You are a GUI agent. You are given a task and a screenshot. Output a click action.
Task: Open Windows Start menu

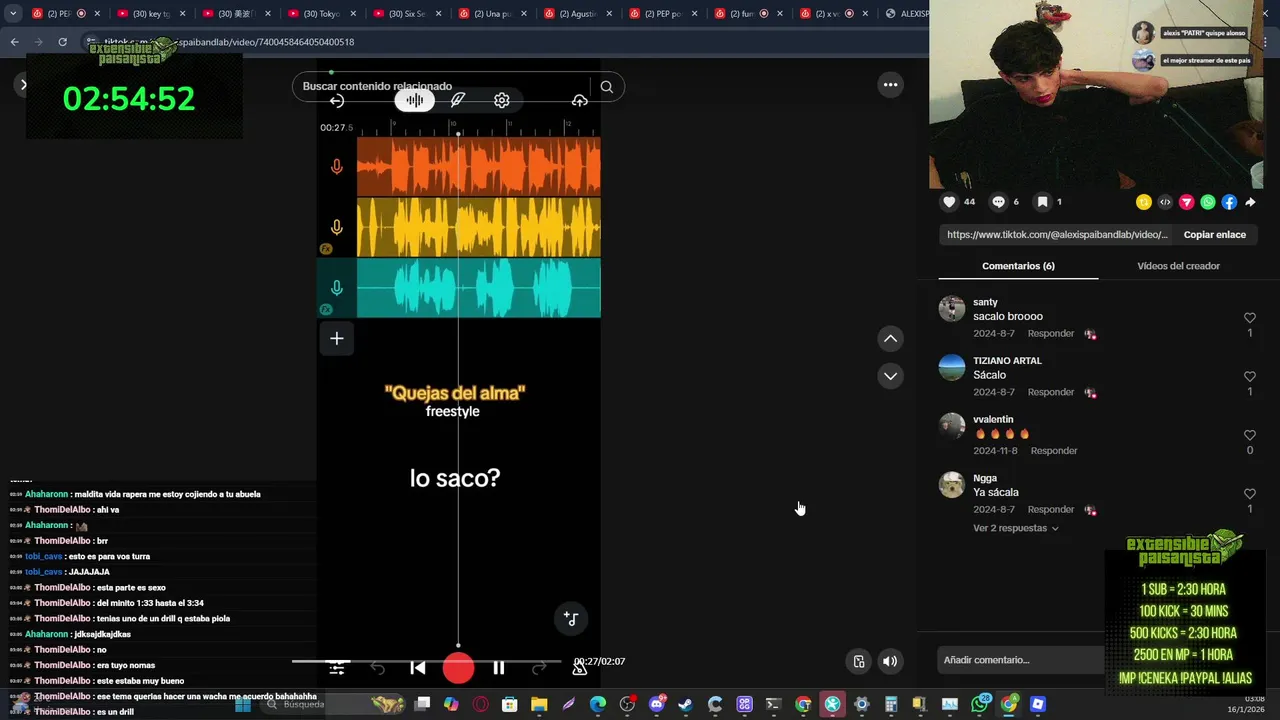(242, 705)
